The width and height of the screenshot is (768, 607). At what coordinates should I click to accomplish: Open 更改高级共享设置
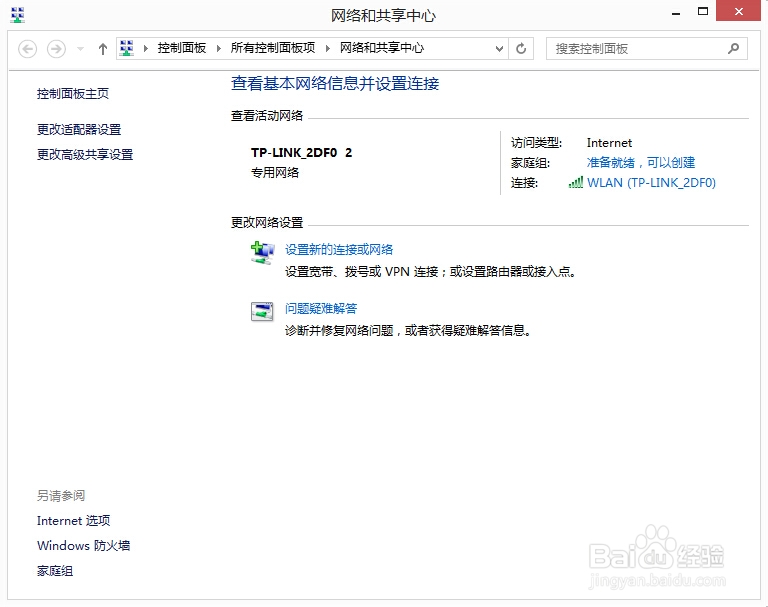(x=85, y=155)
